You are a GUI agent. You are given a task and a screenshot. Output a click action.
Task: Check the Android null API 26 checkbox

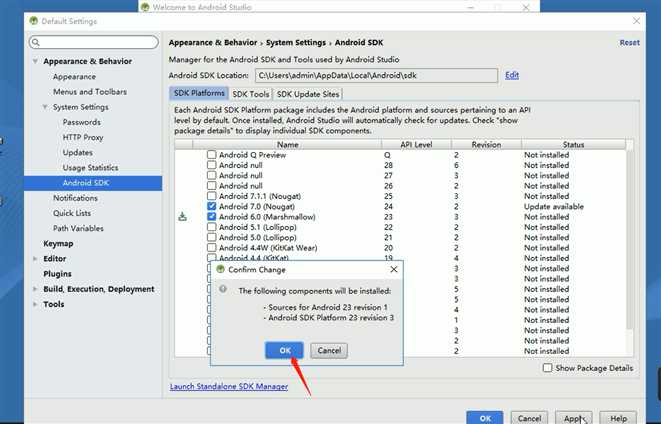pyautogui.click(x=212, y=185)
